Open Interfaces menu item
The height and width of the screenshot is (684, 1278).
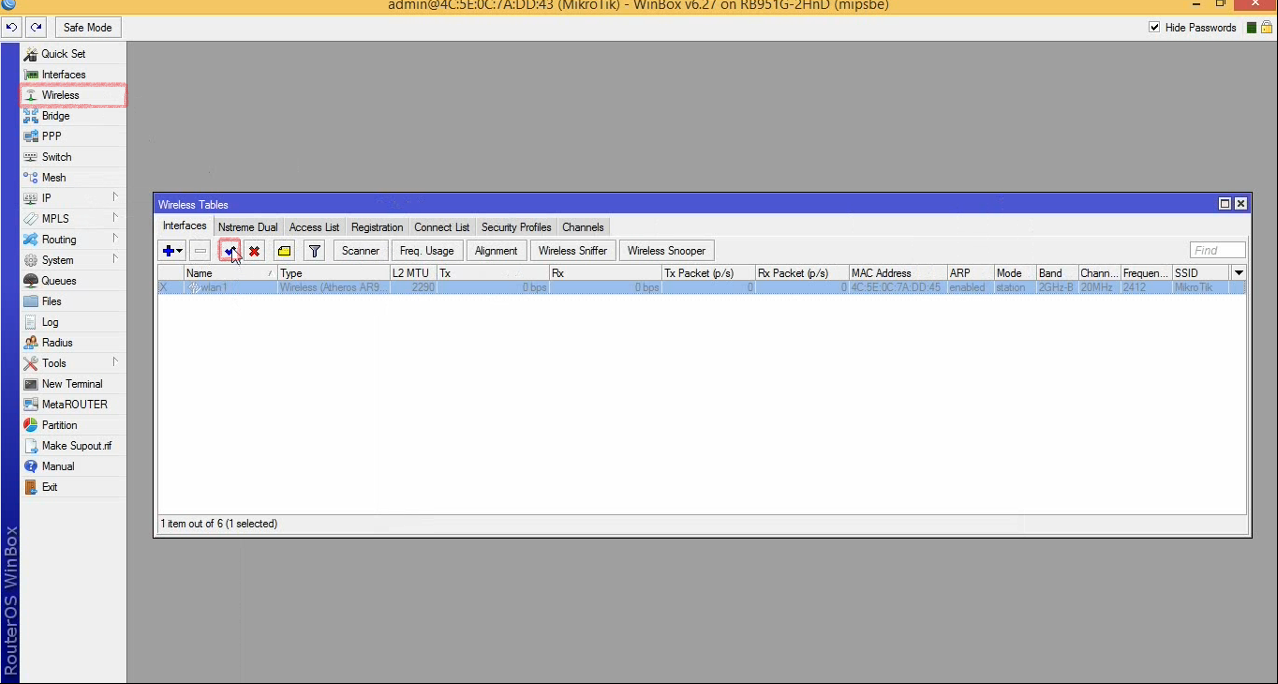pyautogui.click(x=72, y=75)
